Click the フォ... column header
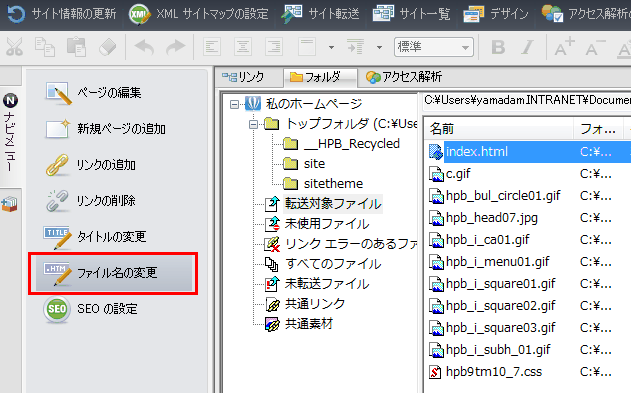Image resolution: width=631 pixels, height=393 pixels. click(x=598, y=129)
